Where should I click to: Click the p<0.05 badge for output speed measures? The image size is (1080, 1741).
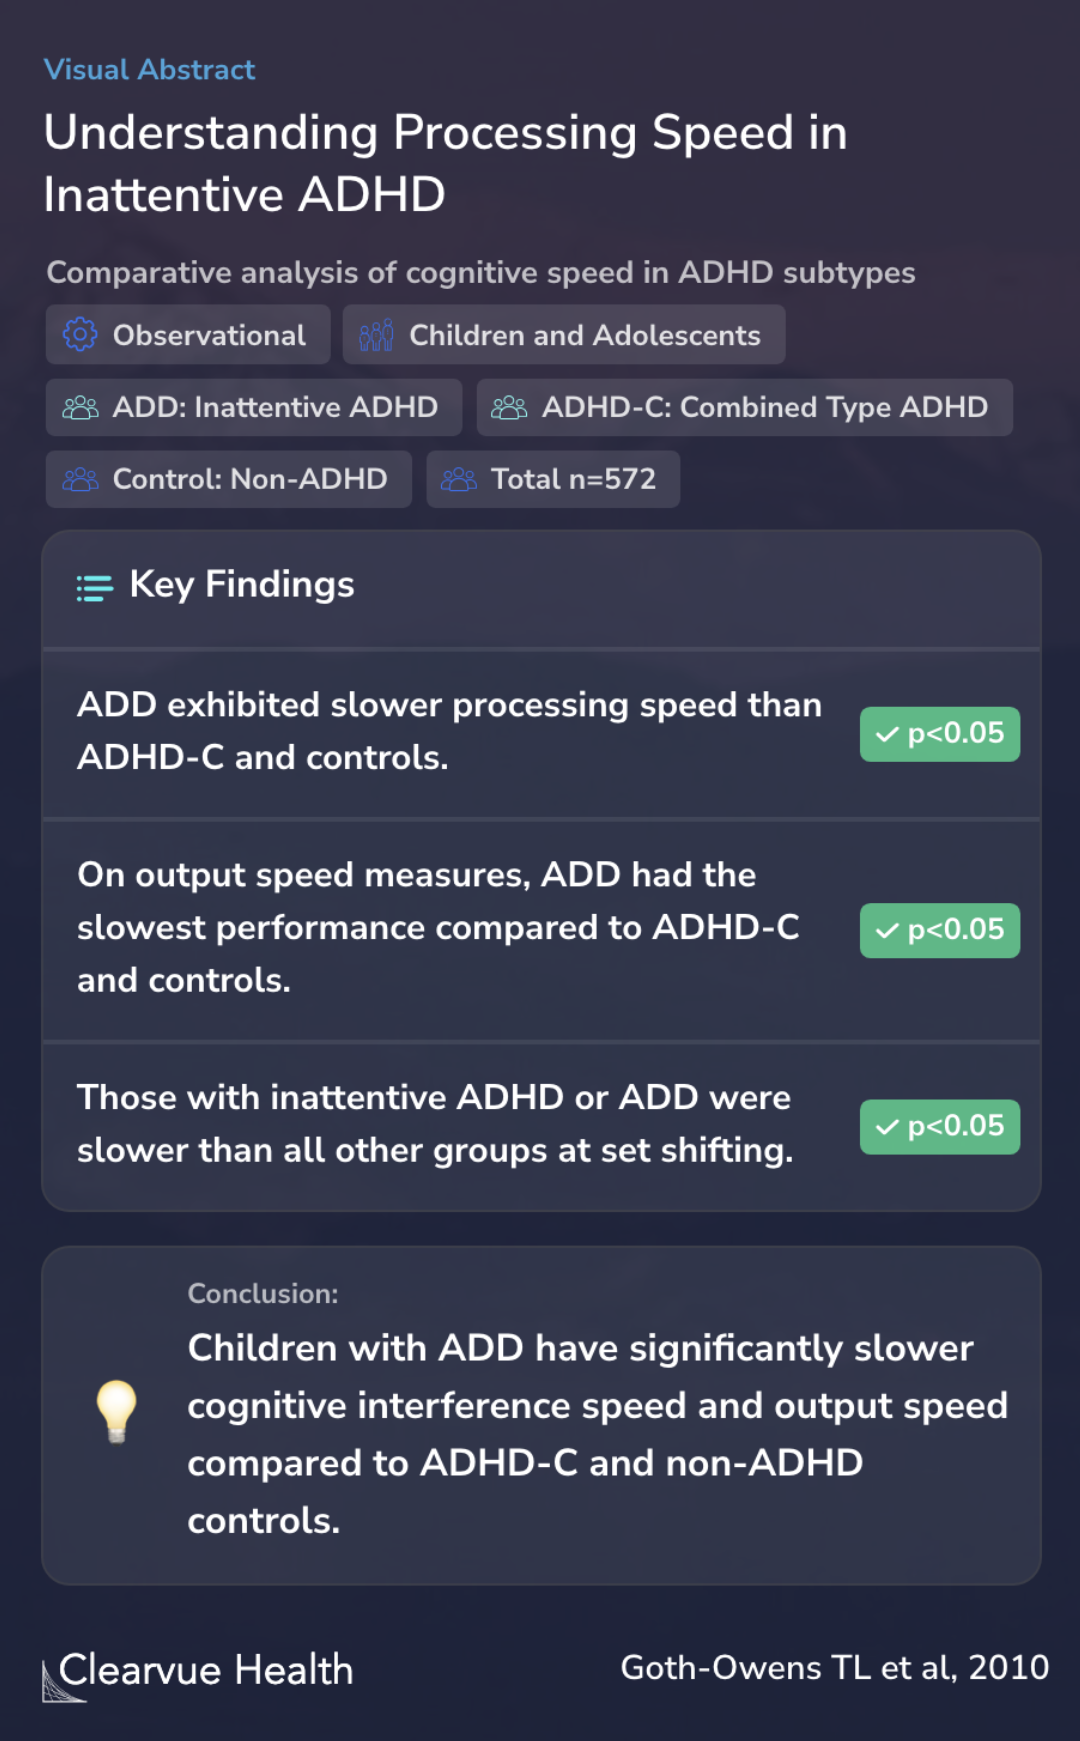[x=940, y=930]
